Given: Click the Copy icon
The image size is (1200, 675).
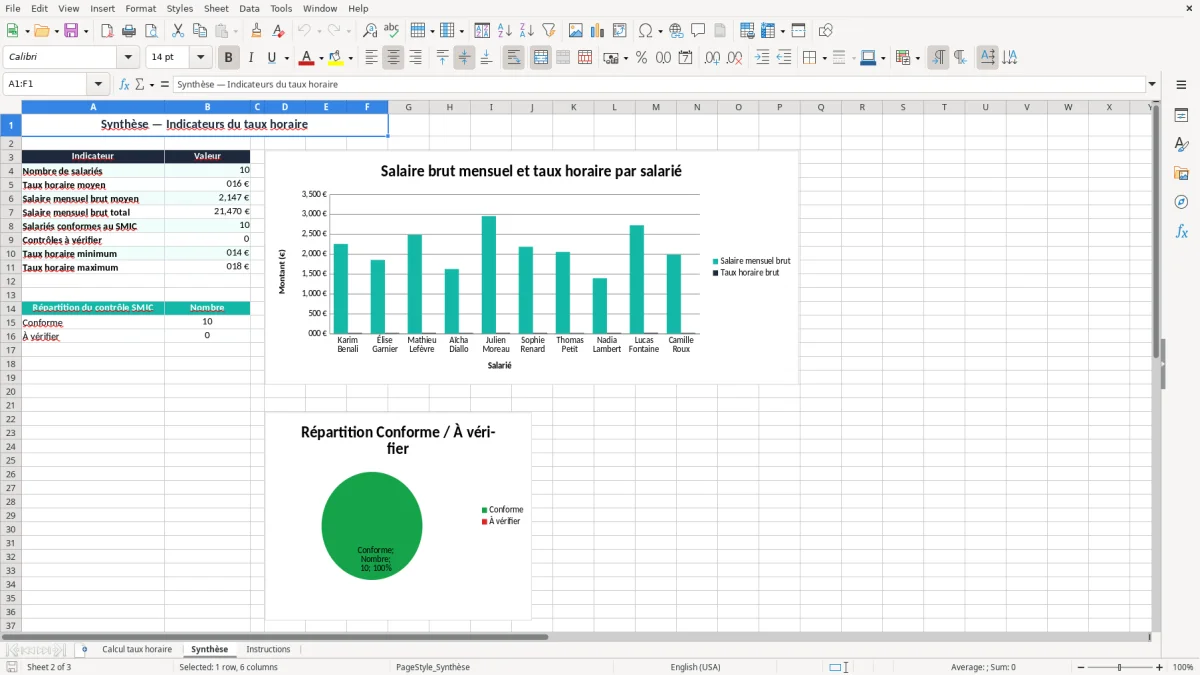Looking at the screenshot, I should tap(199, 31).
